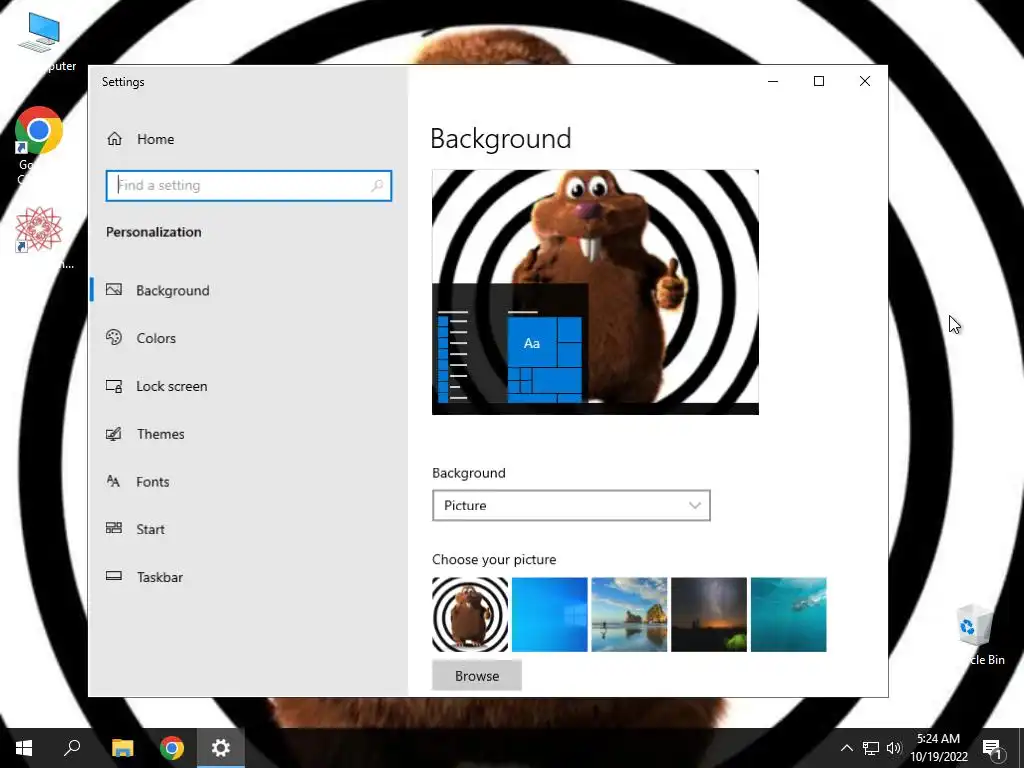Focus the Find a setting search box
1024x768 pixels.
(249, 185)
